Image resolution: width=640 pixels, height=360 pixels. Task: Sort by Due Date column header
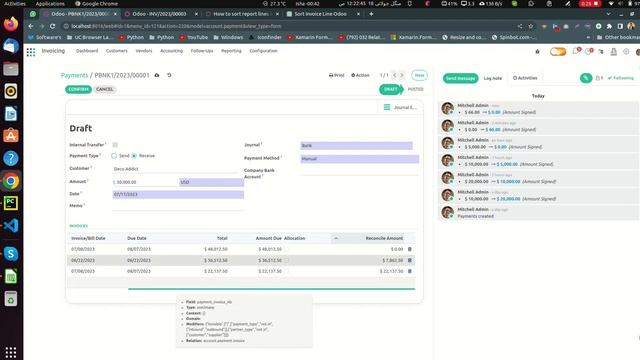click(137, 238)
